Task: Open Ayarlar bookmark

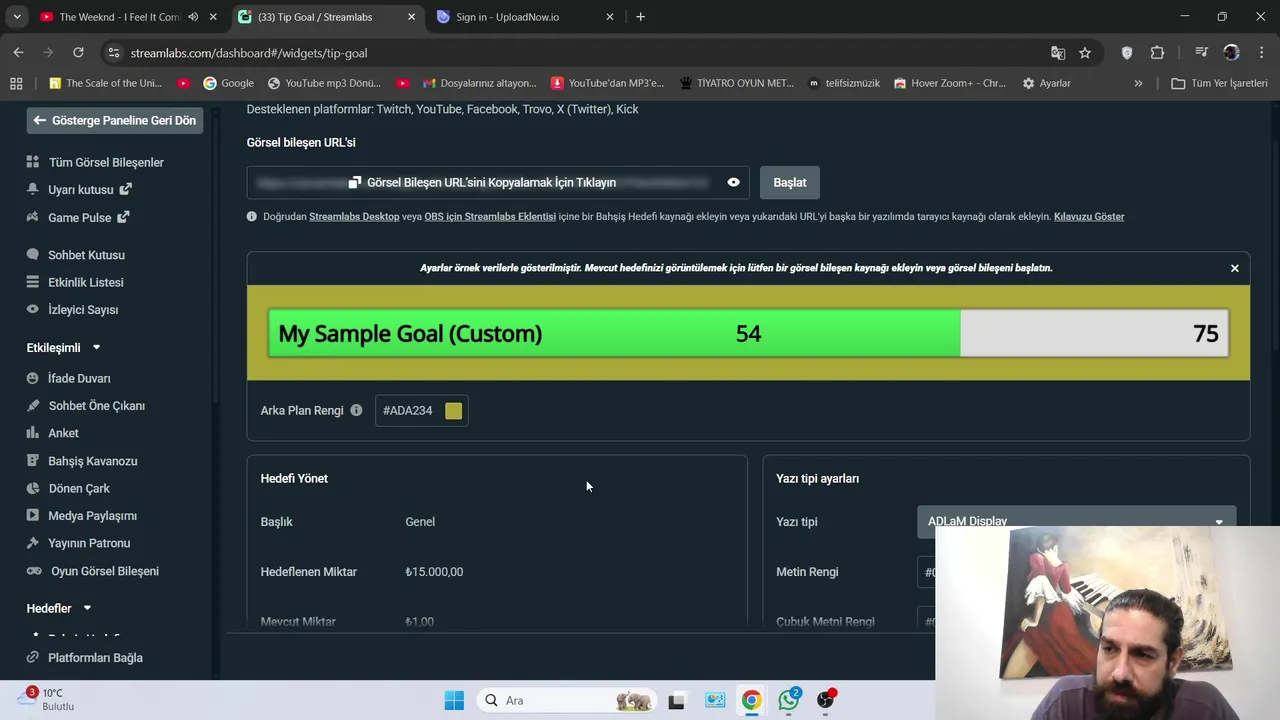Action: tap(1046, 83)
